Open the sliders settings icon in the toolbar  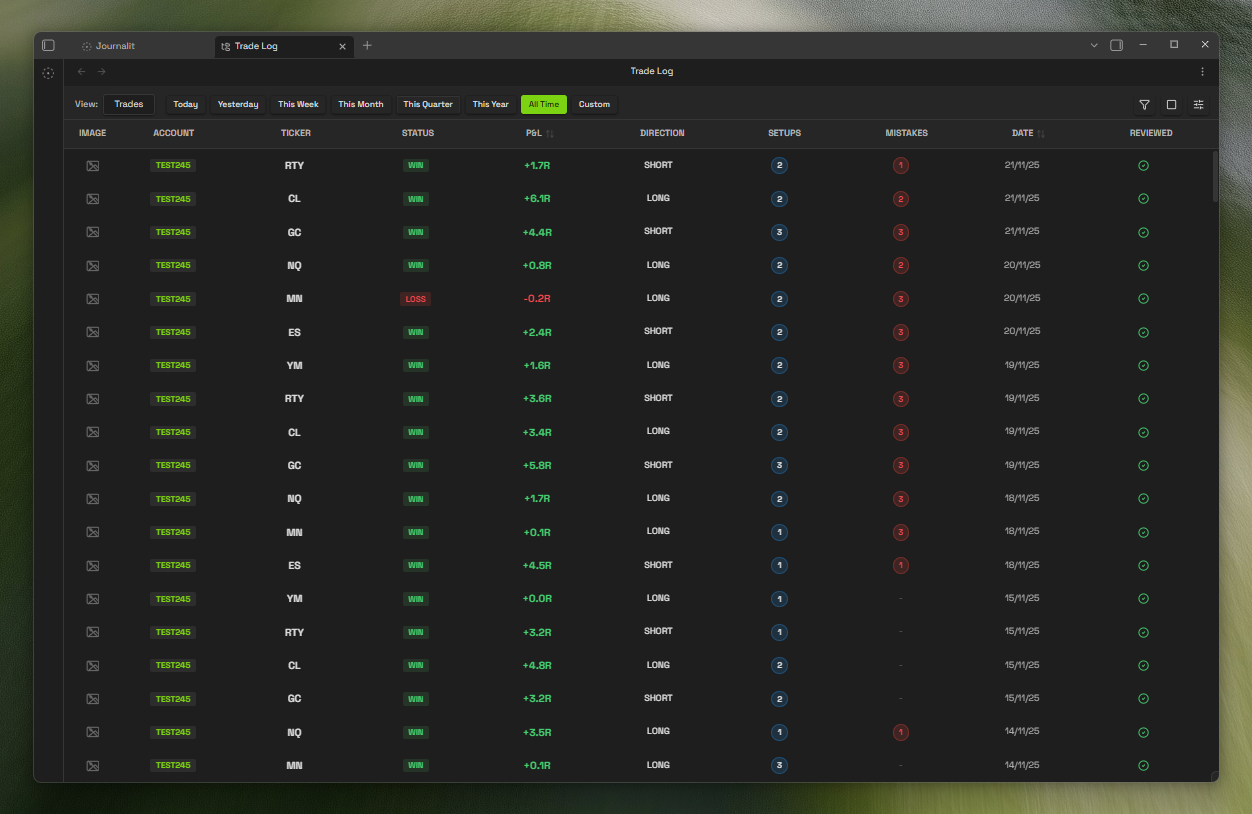[1198, 105]
